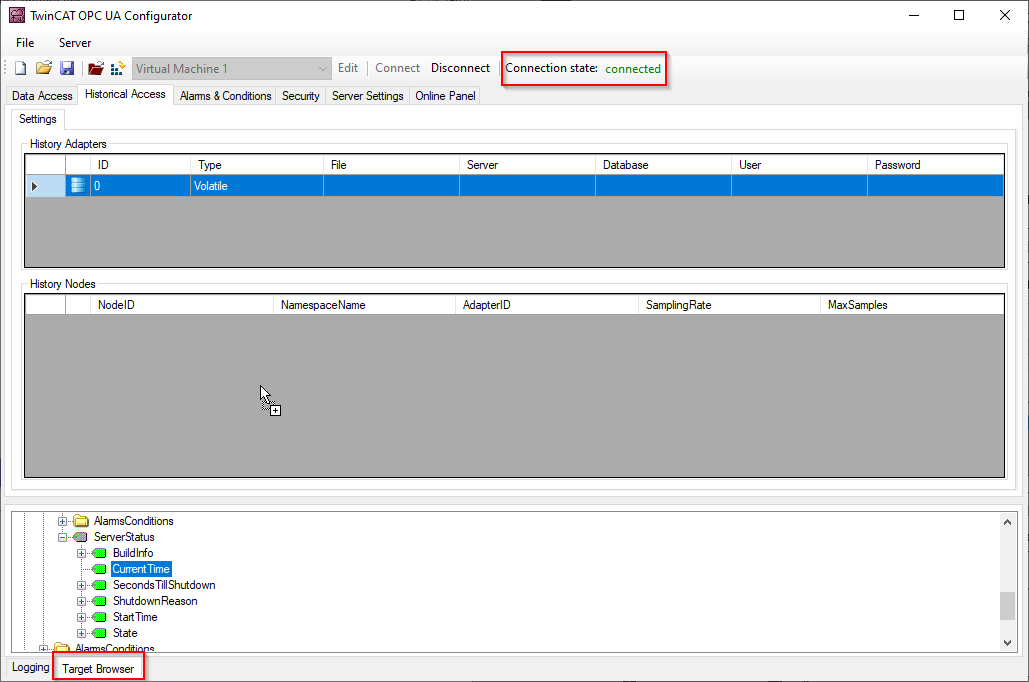Click the green 'connected' status text
The height and width of the screenshot is (682, 1029).
[x=633, y=69]
